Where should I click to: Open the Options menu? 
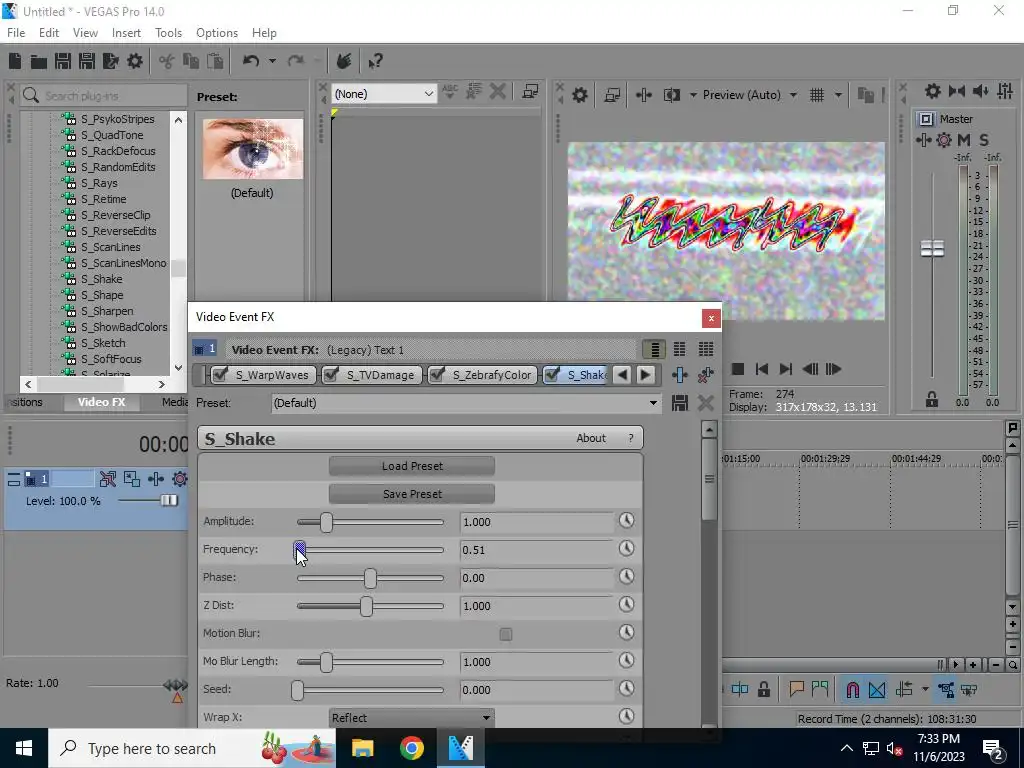click(x=217, y=33)
